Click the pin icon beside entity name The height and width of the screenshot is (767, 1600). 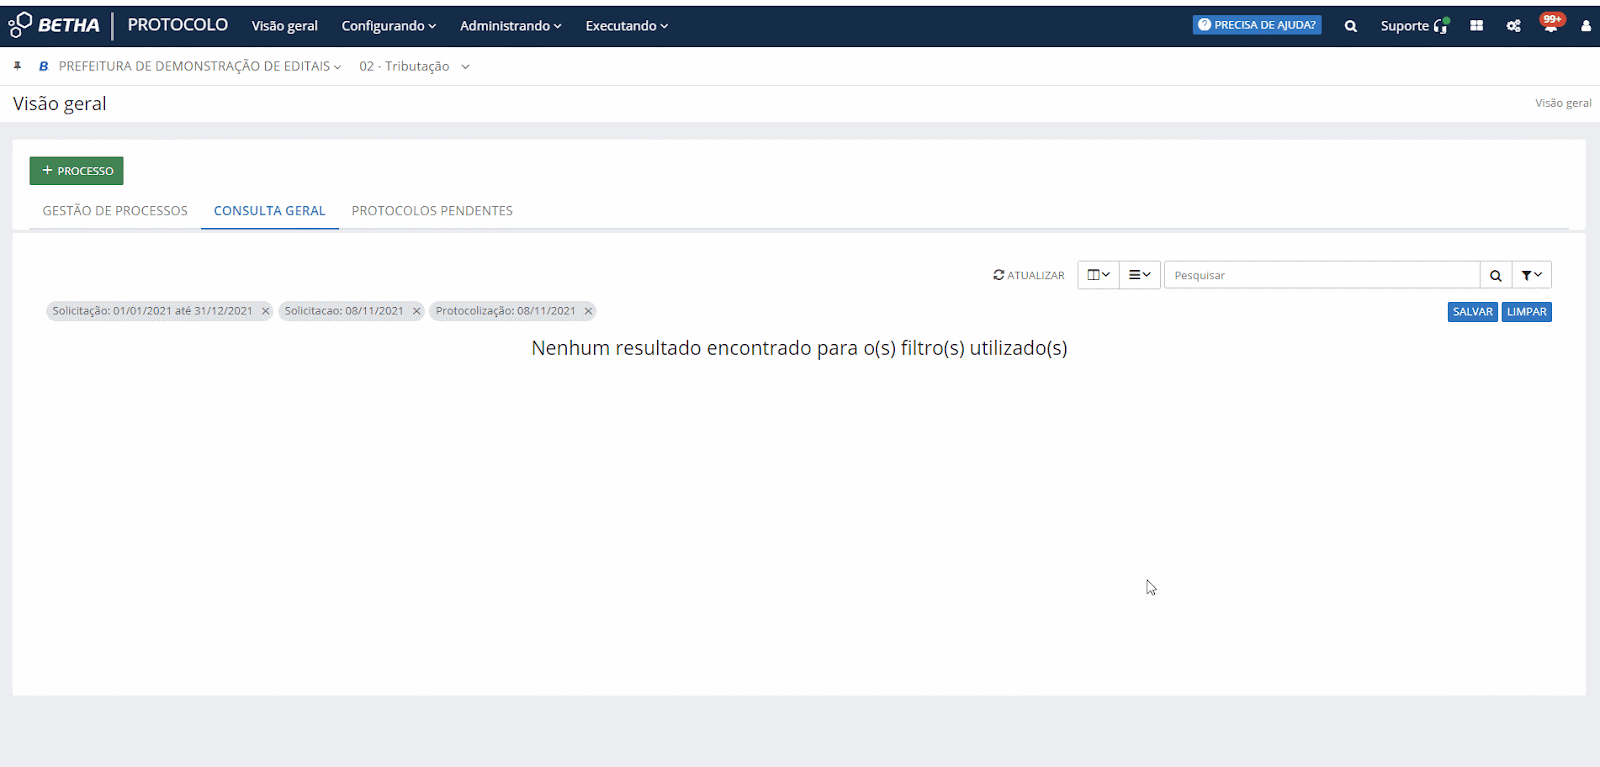(x=17, y=66)
